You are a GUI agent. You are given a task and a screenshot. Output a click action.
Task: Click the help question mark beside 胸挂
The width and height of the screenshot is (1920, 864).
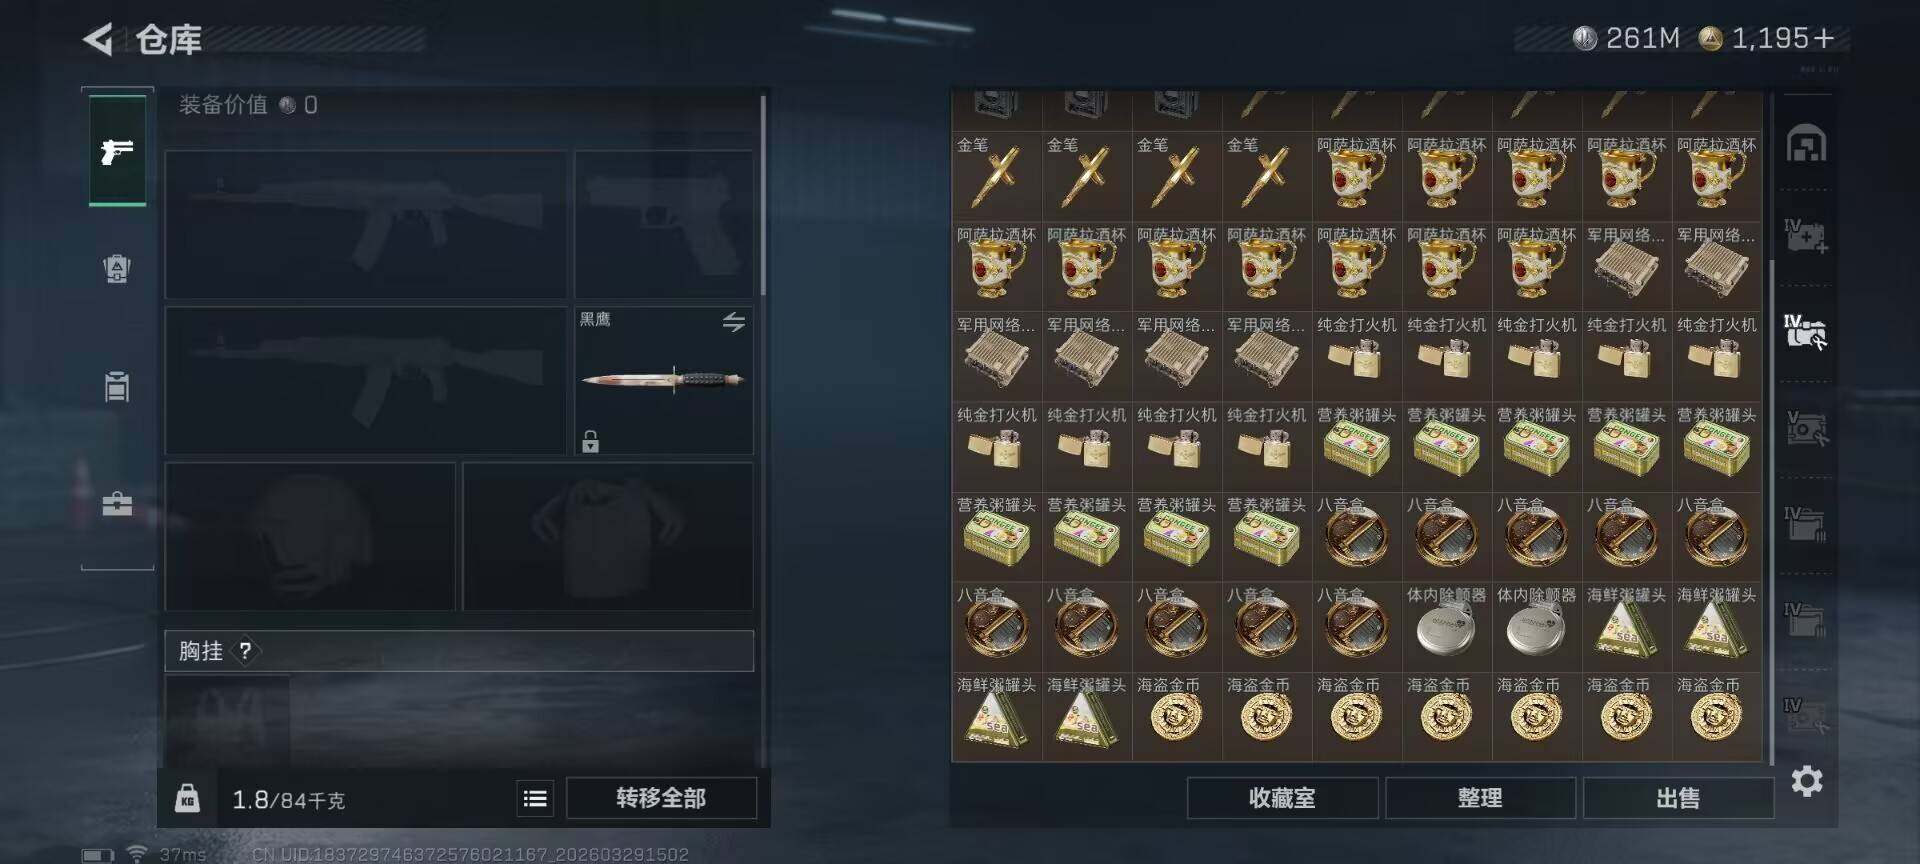tap(245, 651)
